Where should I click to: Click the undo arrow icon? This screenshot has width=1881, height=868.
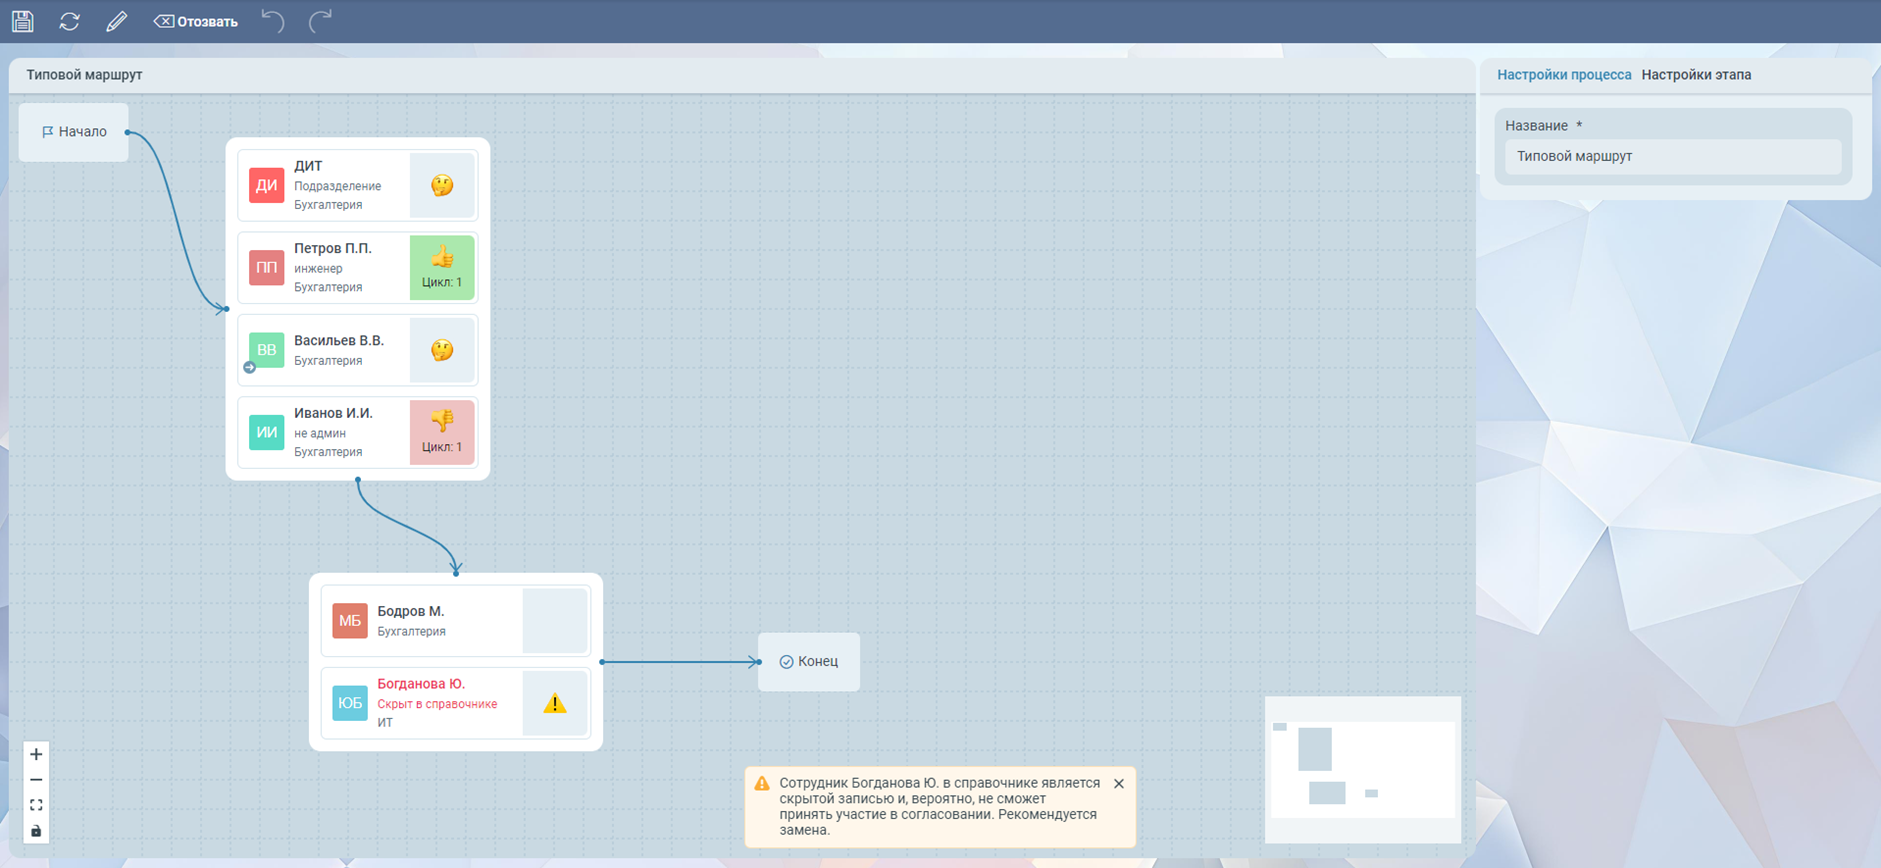tap(272, 21)
